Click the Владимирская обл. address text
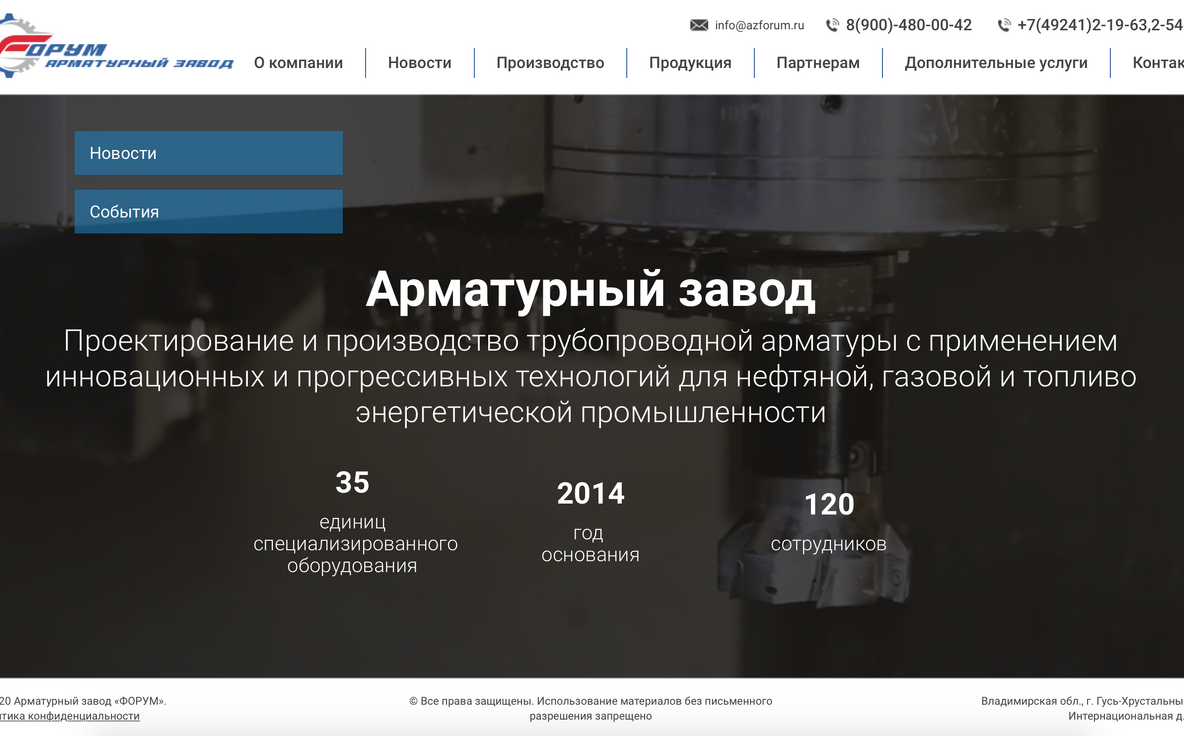The image size is (1184, 736). (1082, 708)
